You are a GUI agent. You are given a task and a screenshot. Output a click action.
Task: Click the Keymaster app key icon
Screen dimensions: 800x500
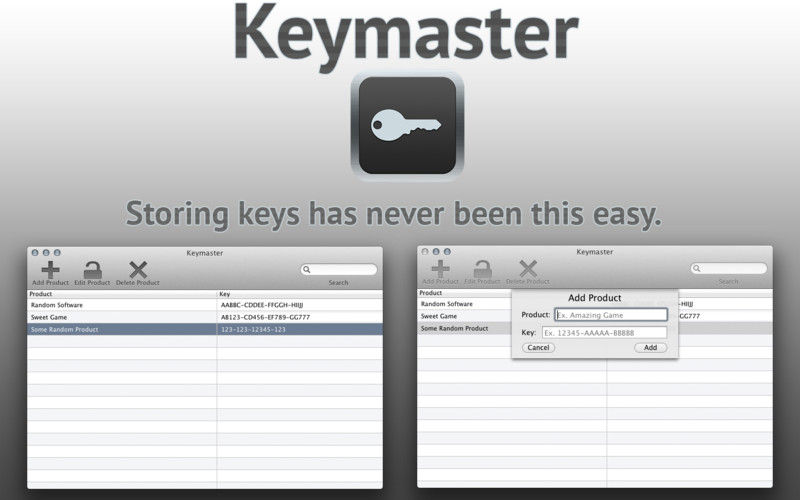click(x=407, y=126)
